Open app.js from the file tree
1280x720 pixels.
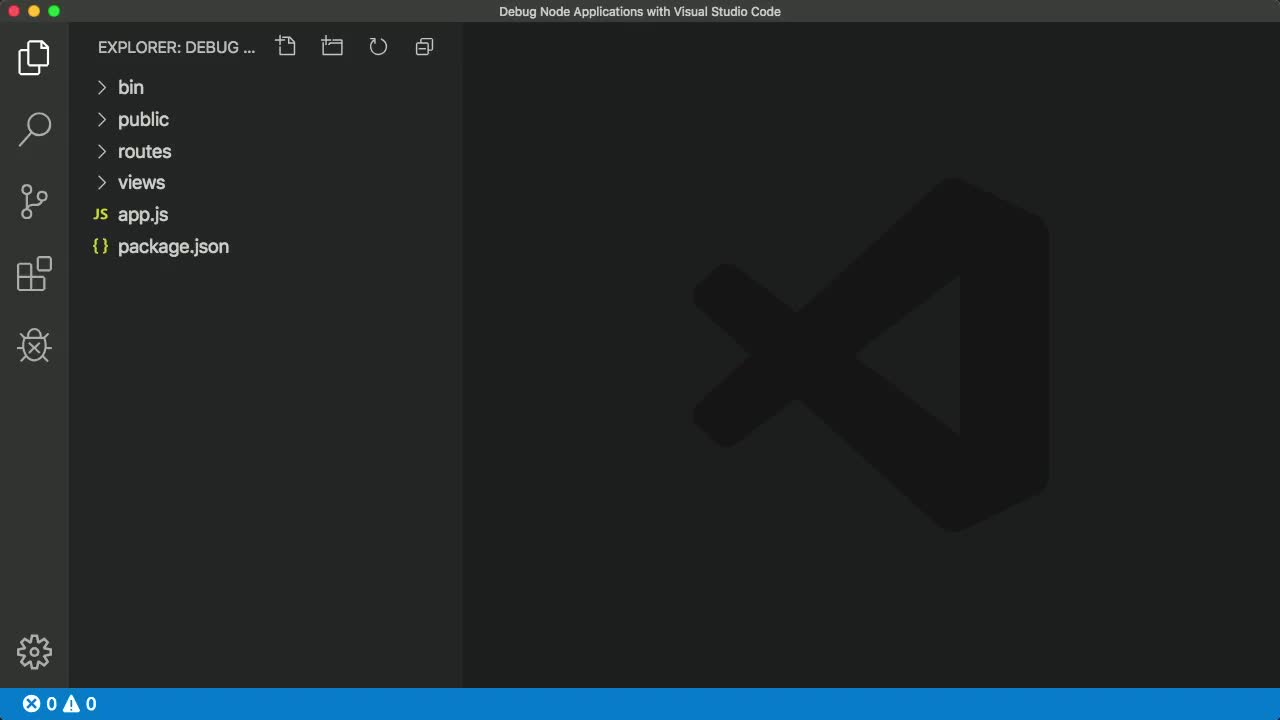(x=143, y=214)
